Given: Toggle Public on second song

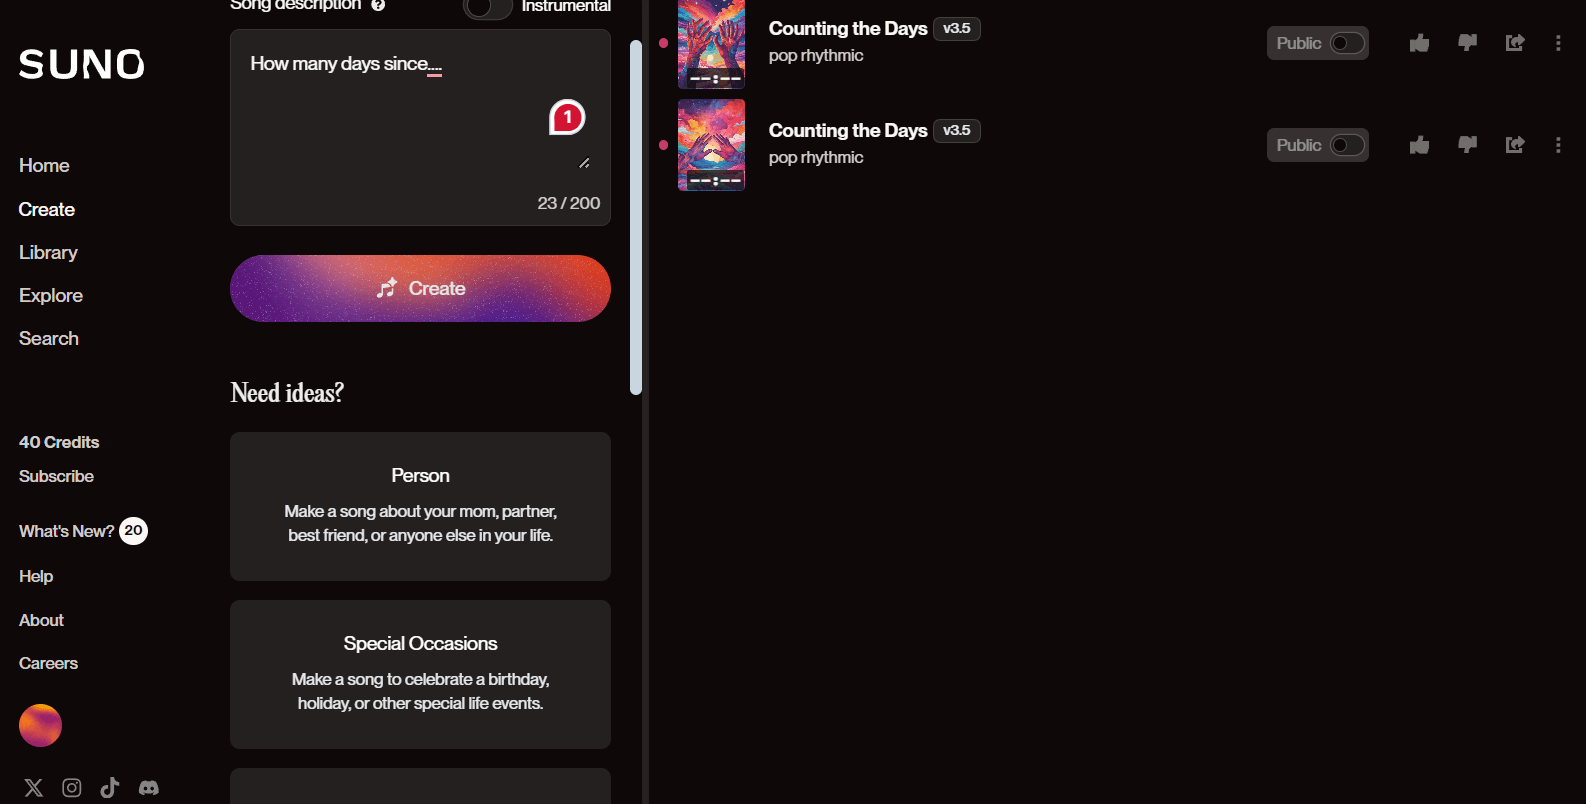Looking at the screenshot, I should point(1347,145).
